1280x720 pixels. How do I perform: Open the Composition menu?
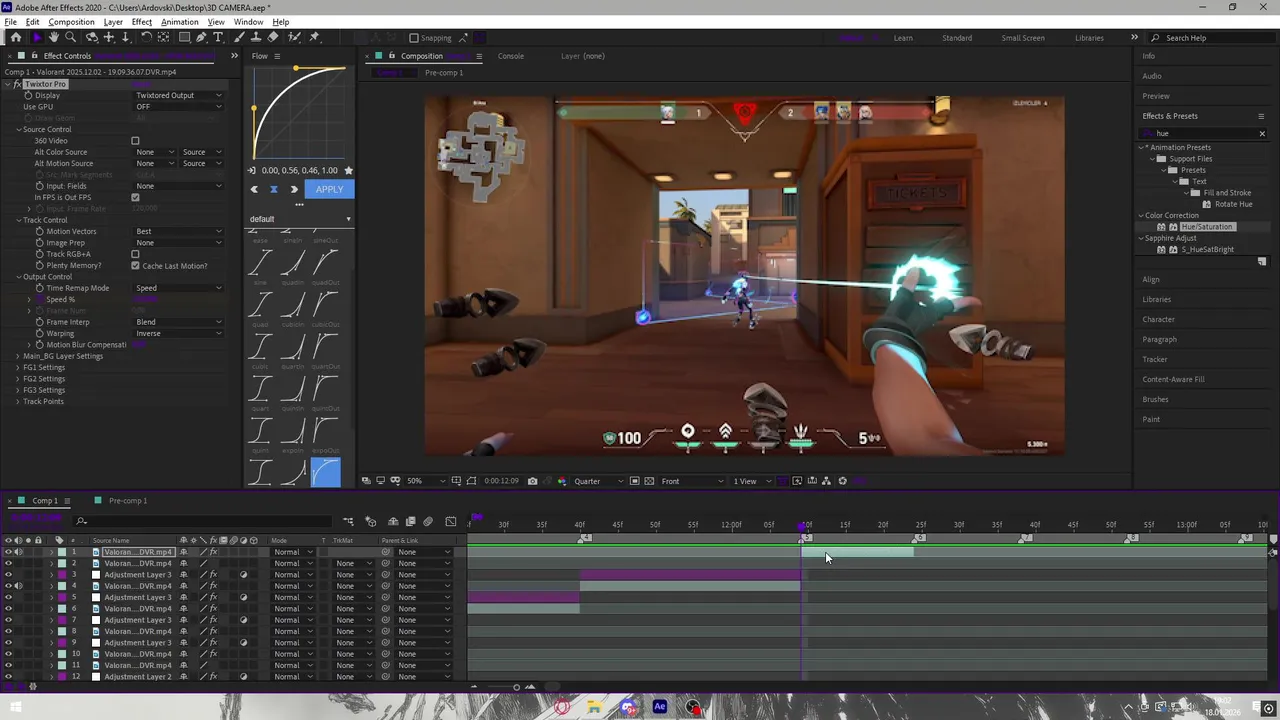click(x=71, y=22)
